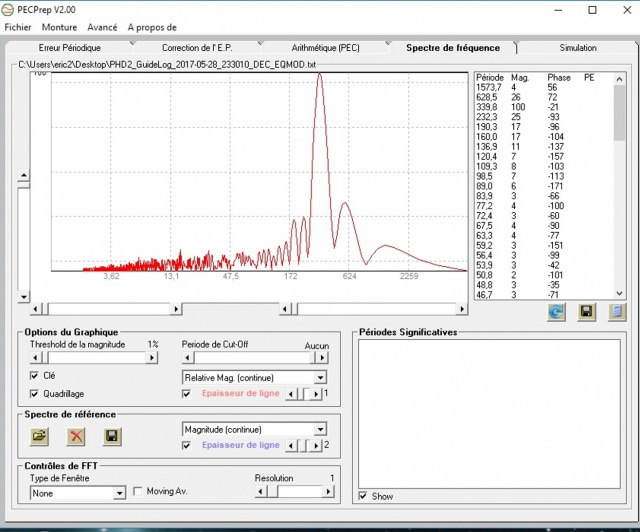This screenshot has width=640, height=532.
Task: Click period list scrollbar down arrow
Action: click(619, 293)
